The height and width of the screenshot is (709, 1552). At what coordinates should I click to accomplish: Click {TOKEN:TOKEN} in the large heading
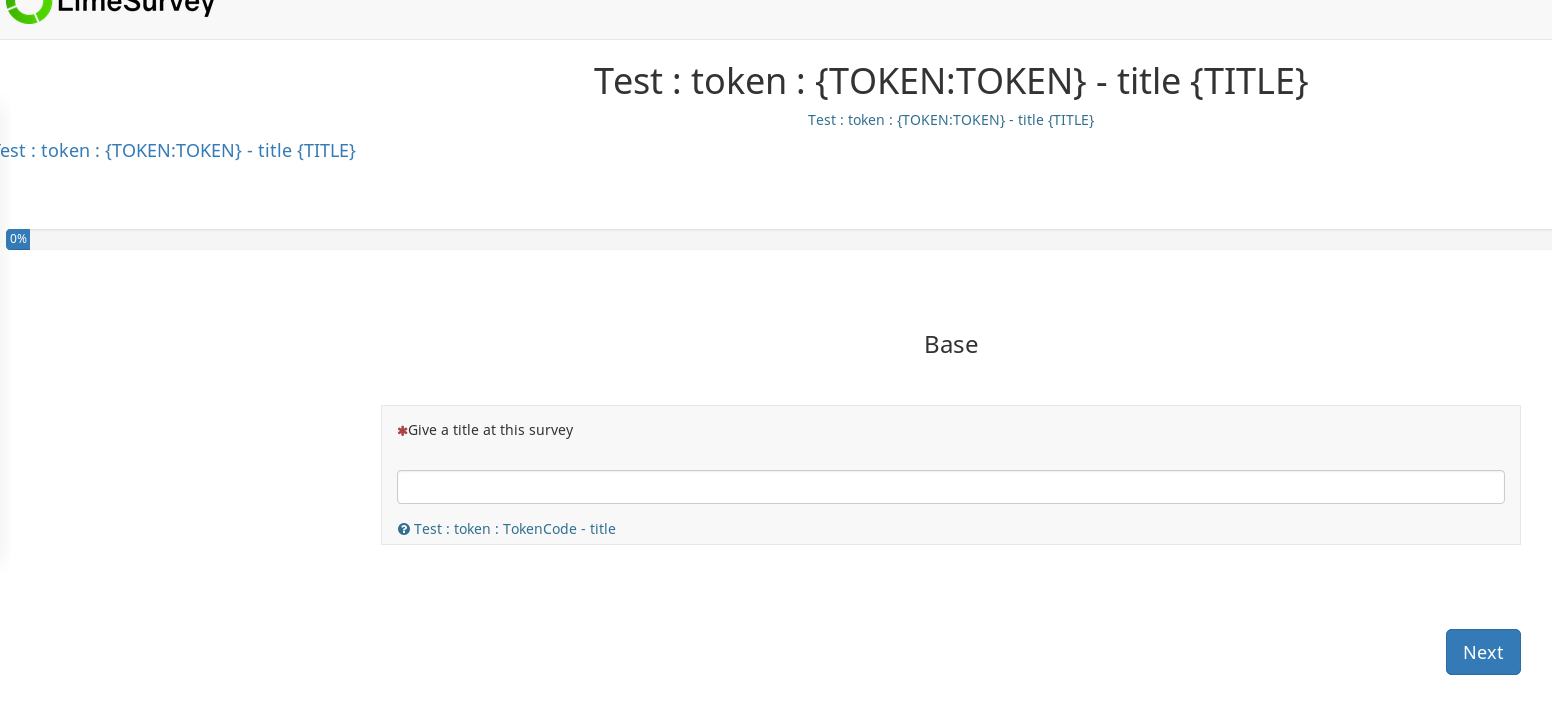[950, 81]
